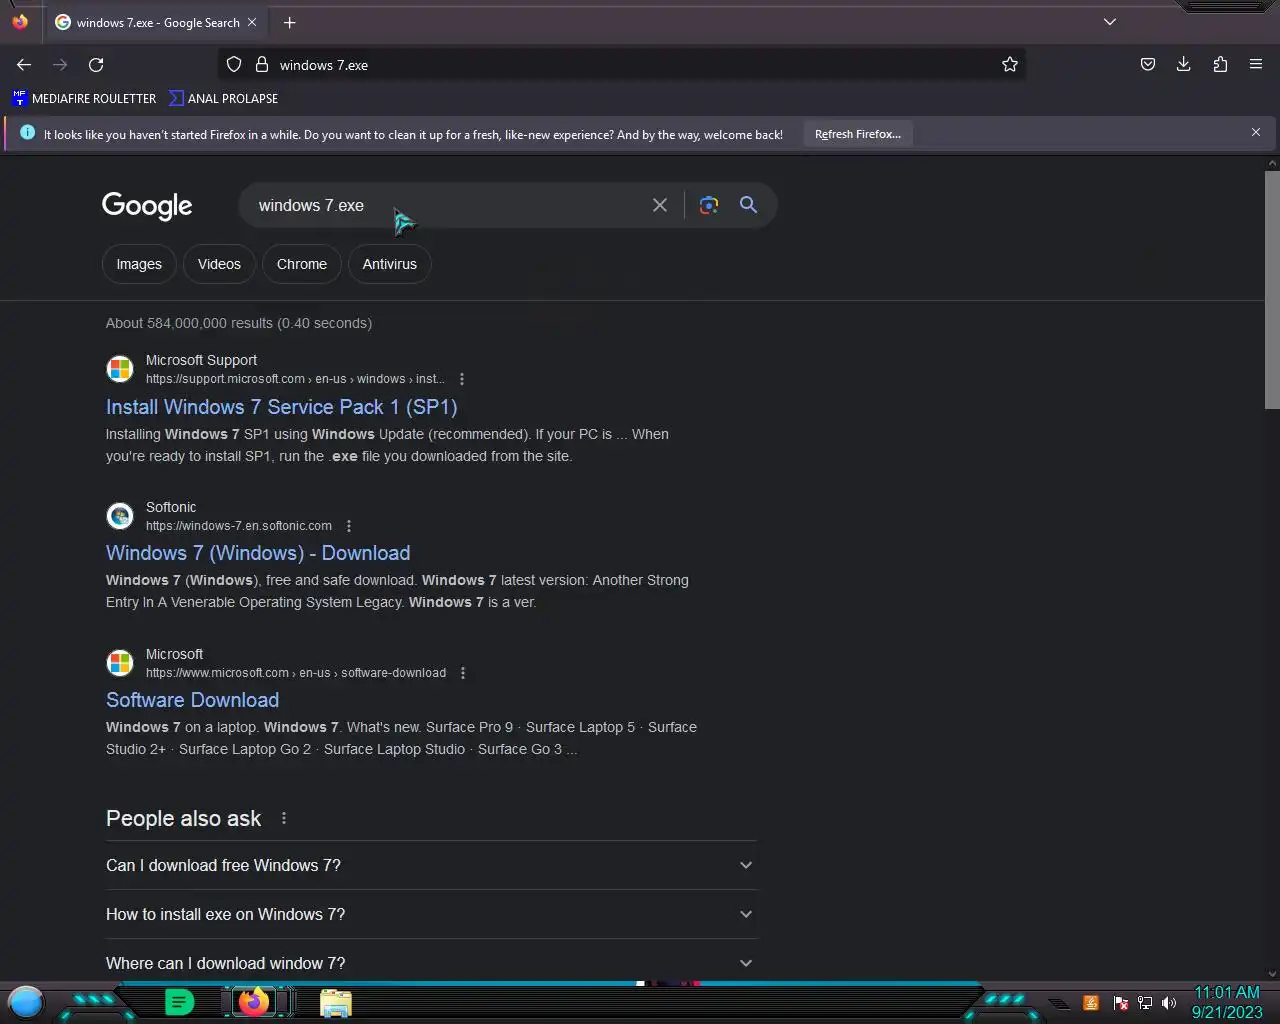The width and height of the screenshot is (1280, 1024).
Task: Expand How to install exe on Windows 7?
Action: point(431,914)
